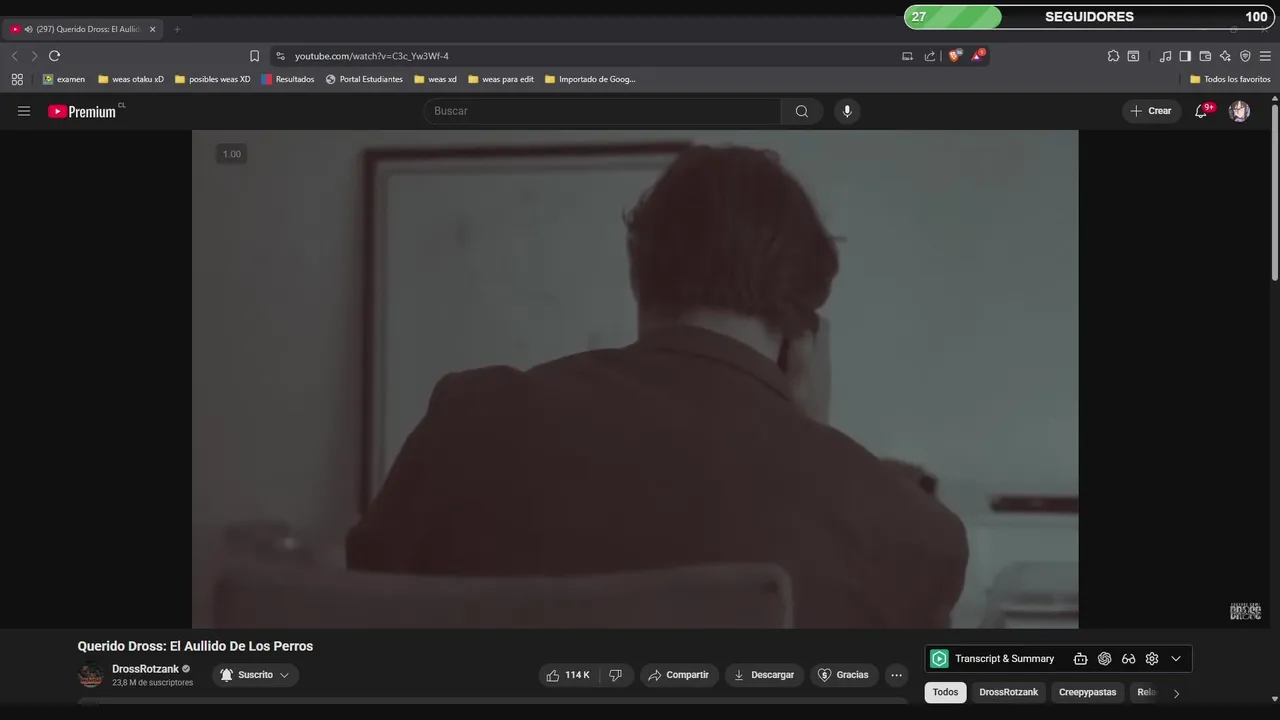Viewport: 1280px width, 720px height.
Task: Open the DrossRotzank channel name link
Action: (145, 669)
